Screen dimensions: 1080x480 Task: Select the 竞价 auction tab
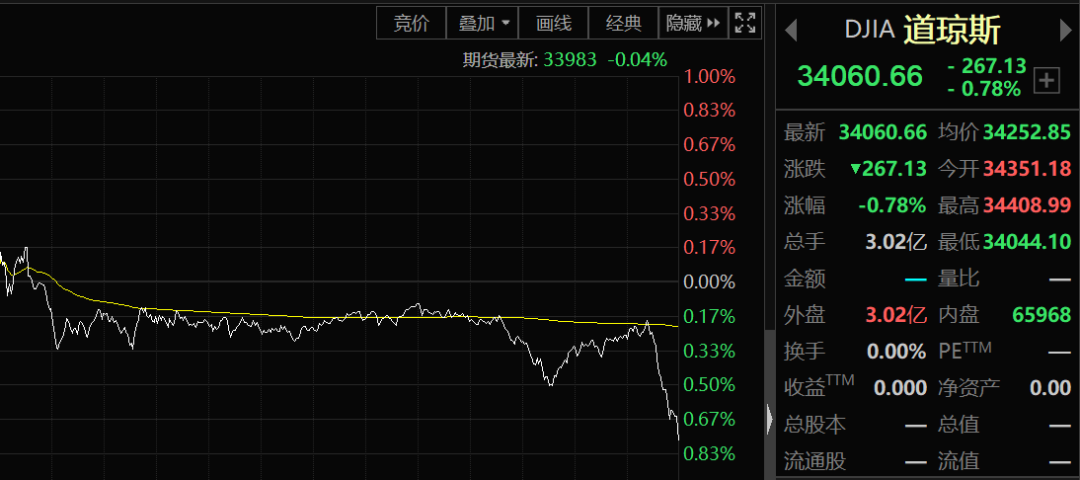(411, 23)
